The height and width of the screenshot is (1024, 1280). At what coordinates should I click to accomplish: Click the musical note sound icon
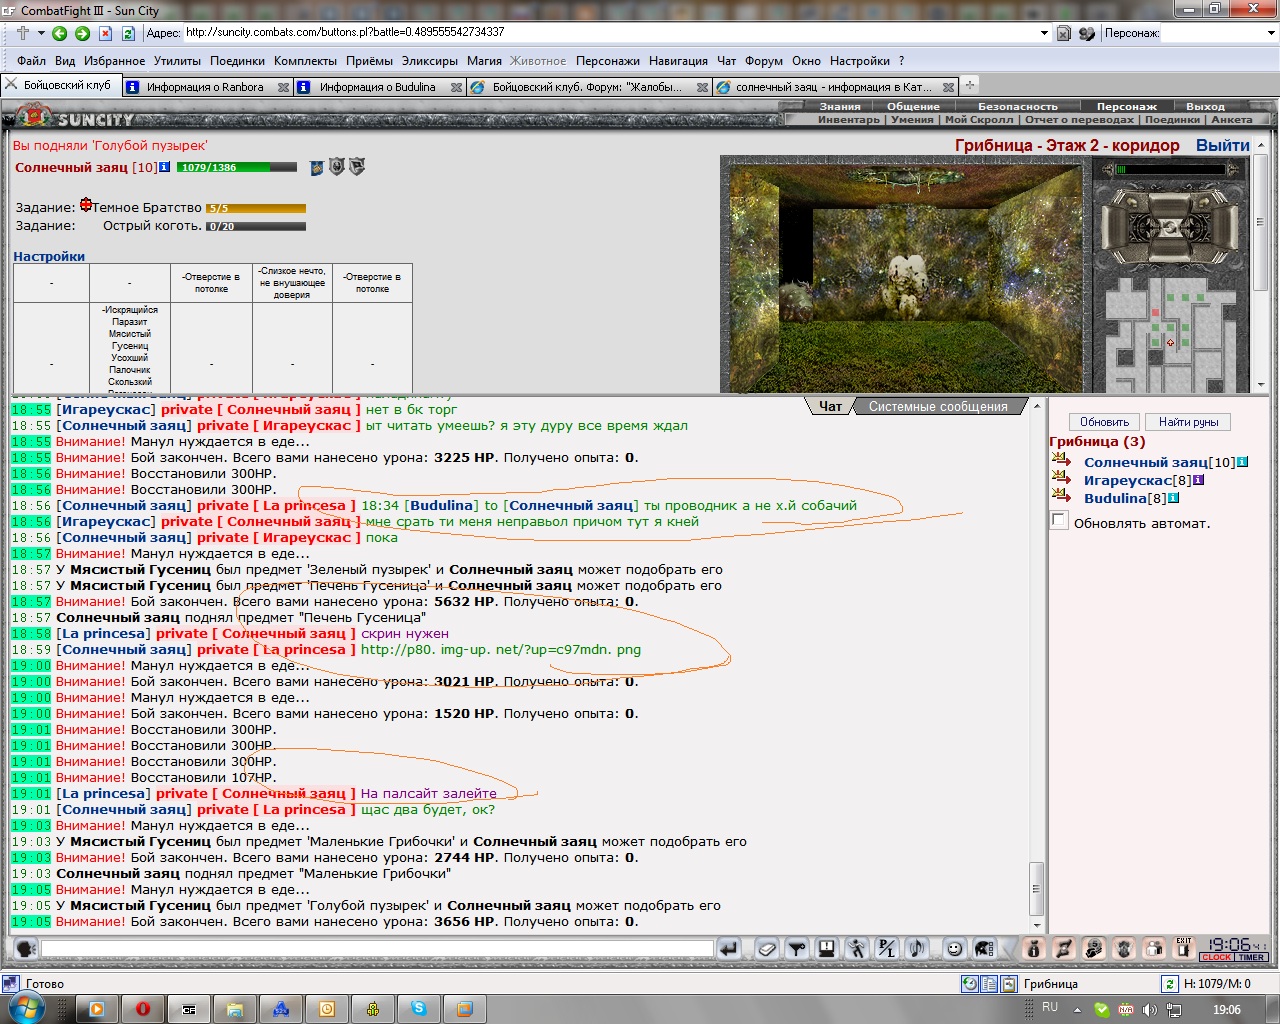(x=916, y=948)
